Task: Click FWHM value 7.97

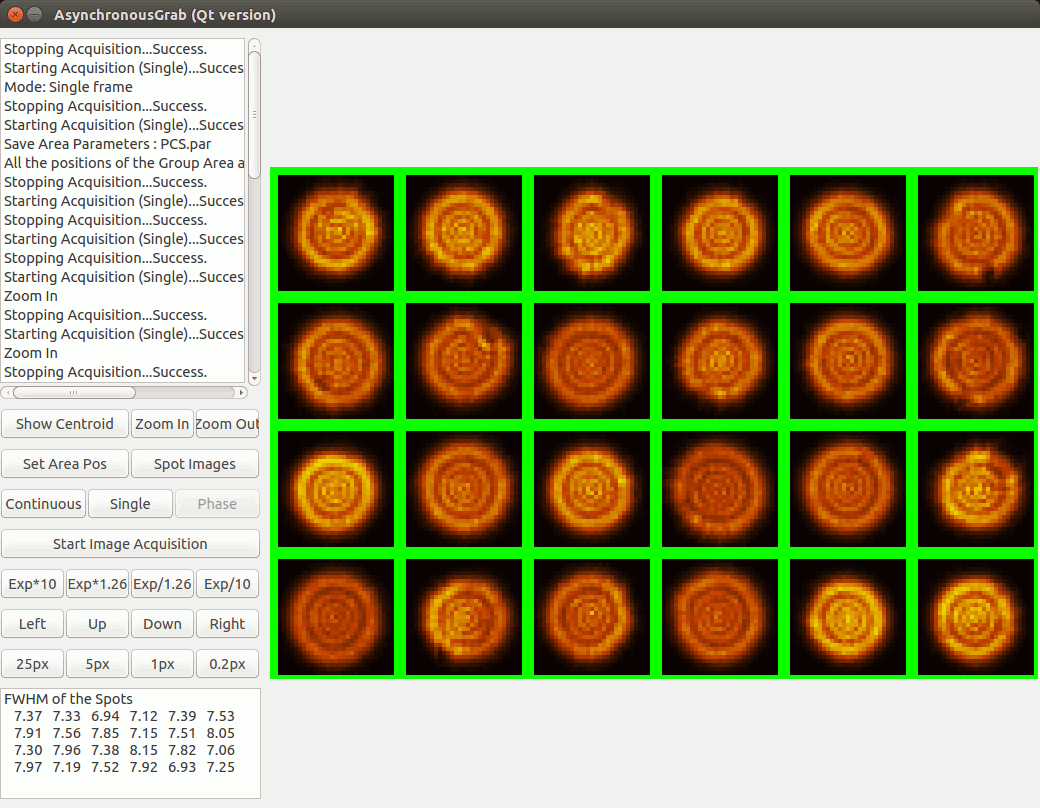Action: [x=28, y=768]
